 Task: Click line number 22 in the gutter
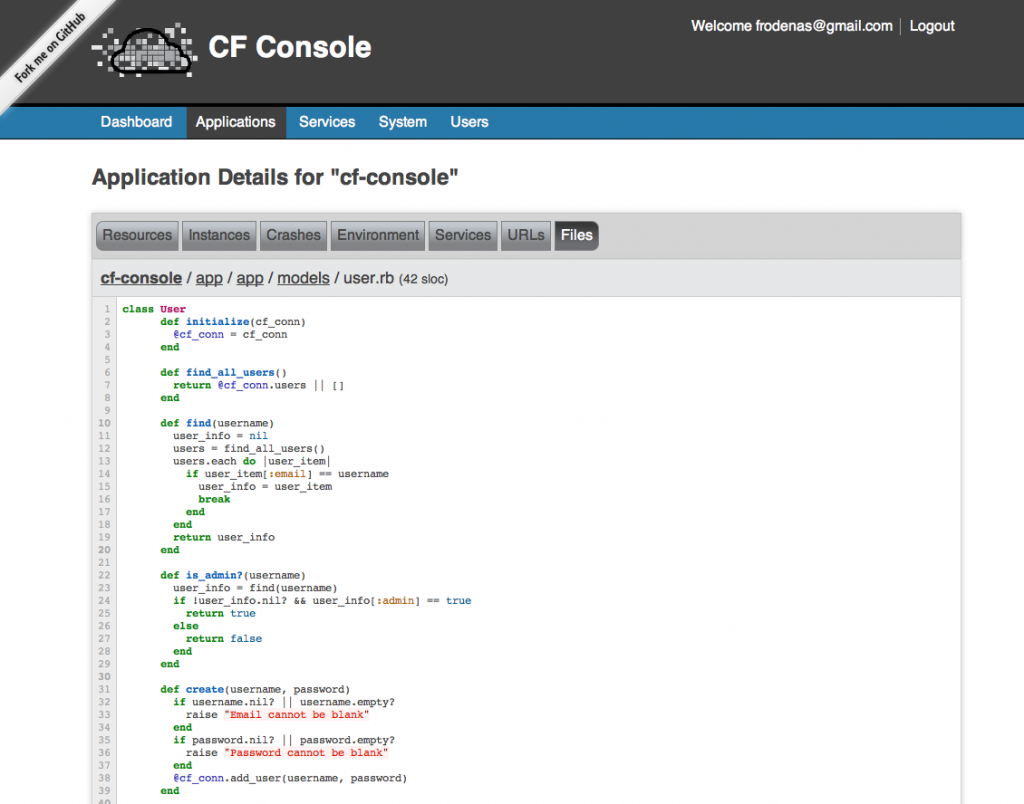click(x=104, y=575)
